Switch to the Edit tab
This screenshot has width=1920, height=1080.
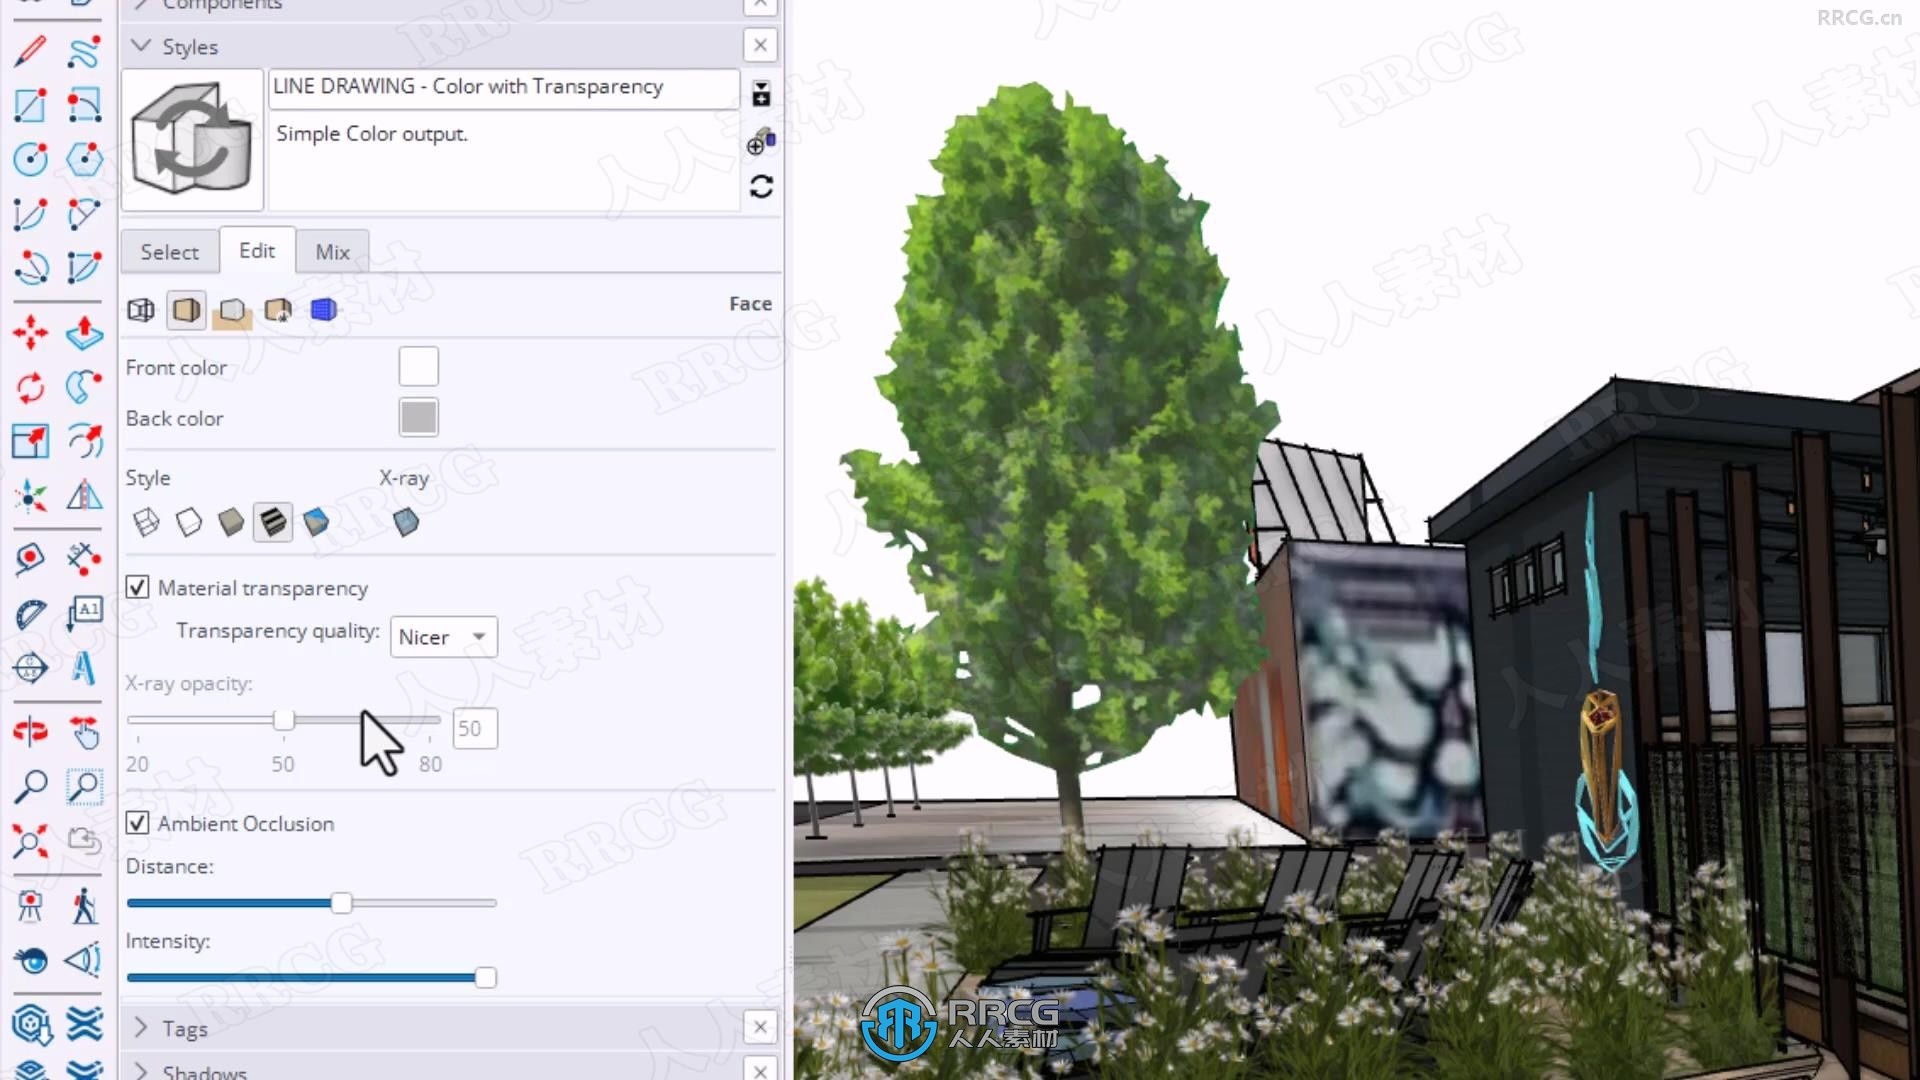pos(257,251)
